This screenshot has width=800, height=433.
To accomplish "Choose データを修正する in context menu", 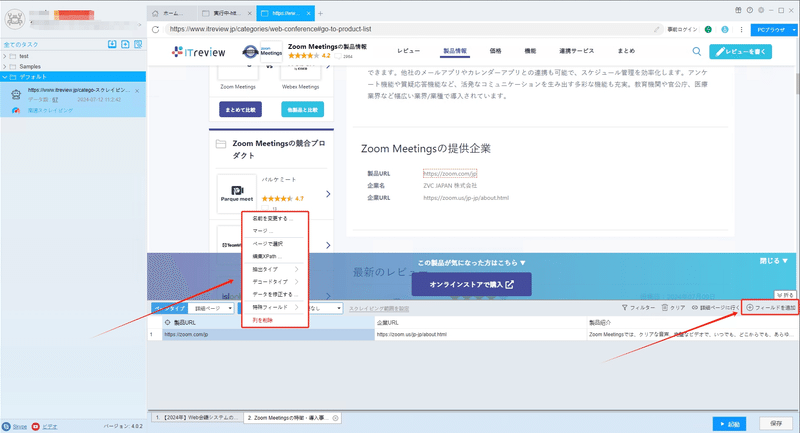I will pyautogui.click(x=273, y=294).
